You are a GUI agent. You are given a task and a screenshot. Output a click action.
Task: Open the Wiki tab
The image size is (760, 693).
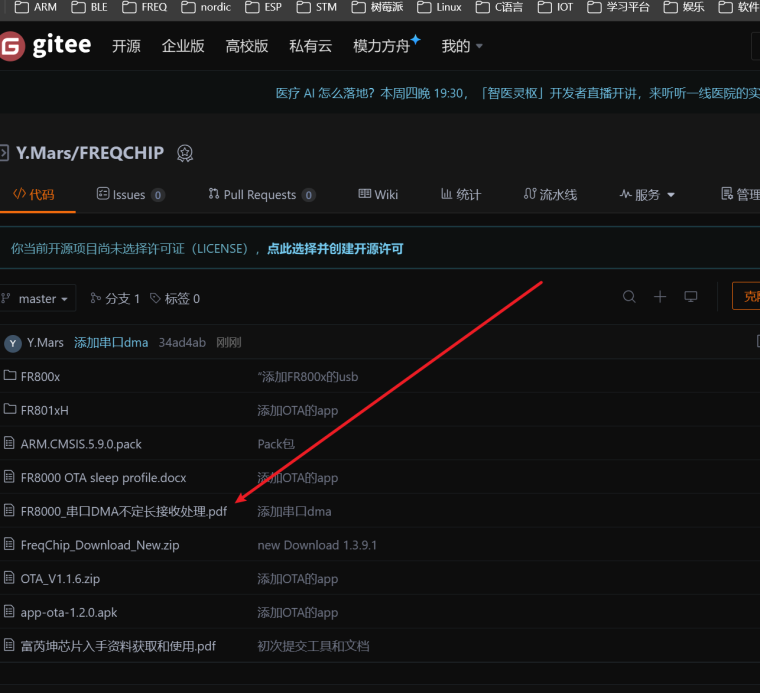tap(378, 195)
